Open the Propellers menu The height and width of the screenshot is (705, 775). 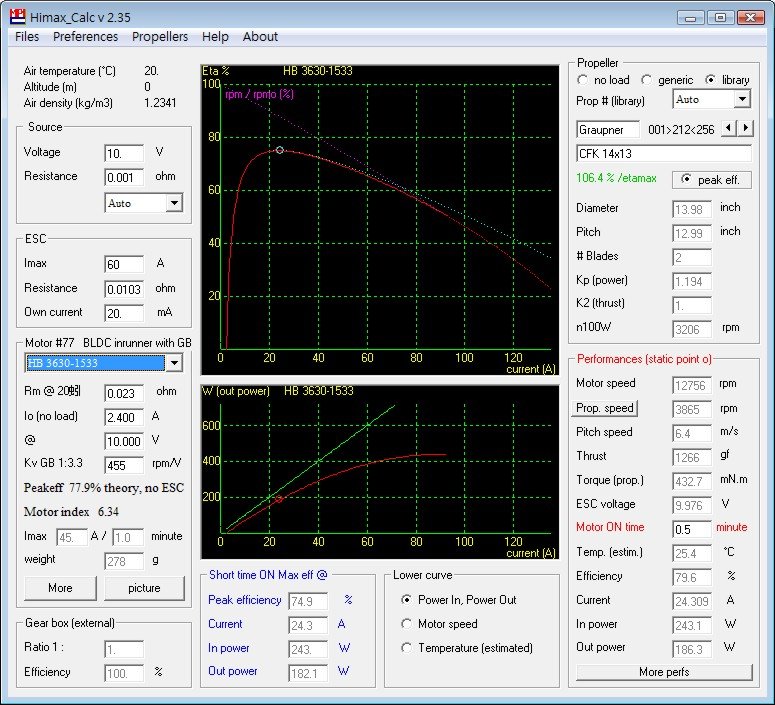(160, 37)
